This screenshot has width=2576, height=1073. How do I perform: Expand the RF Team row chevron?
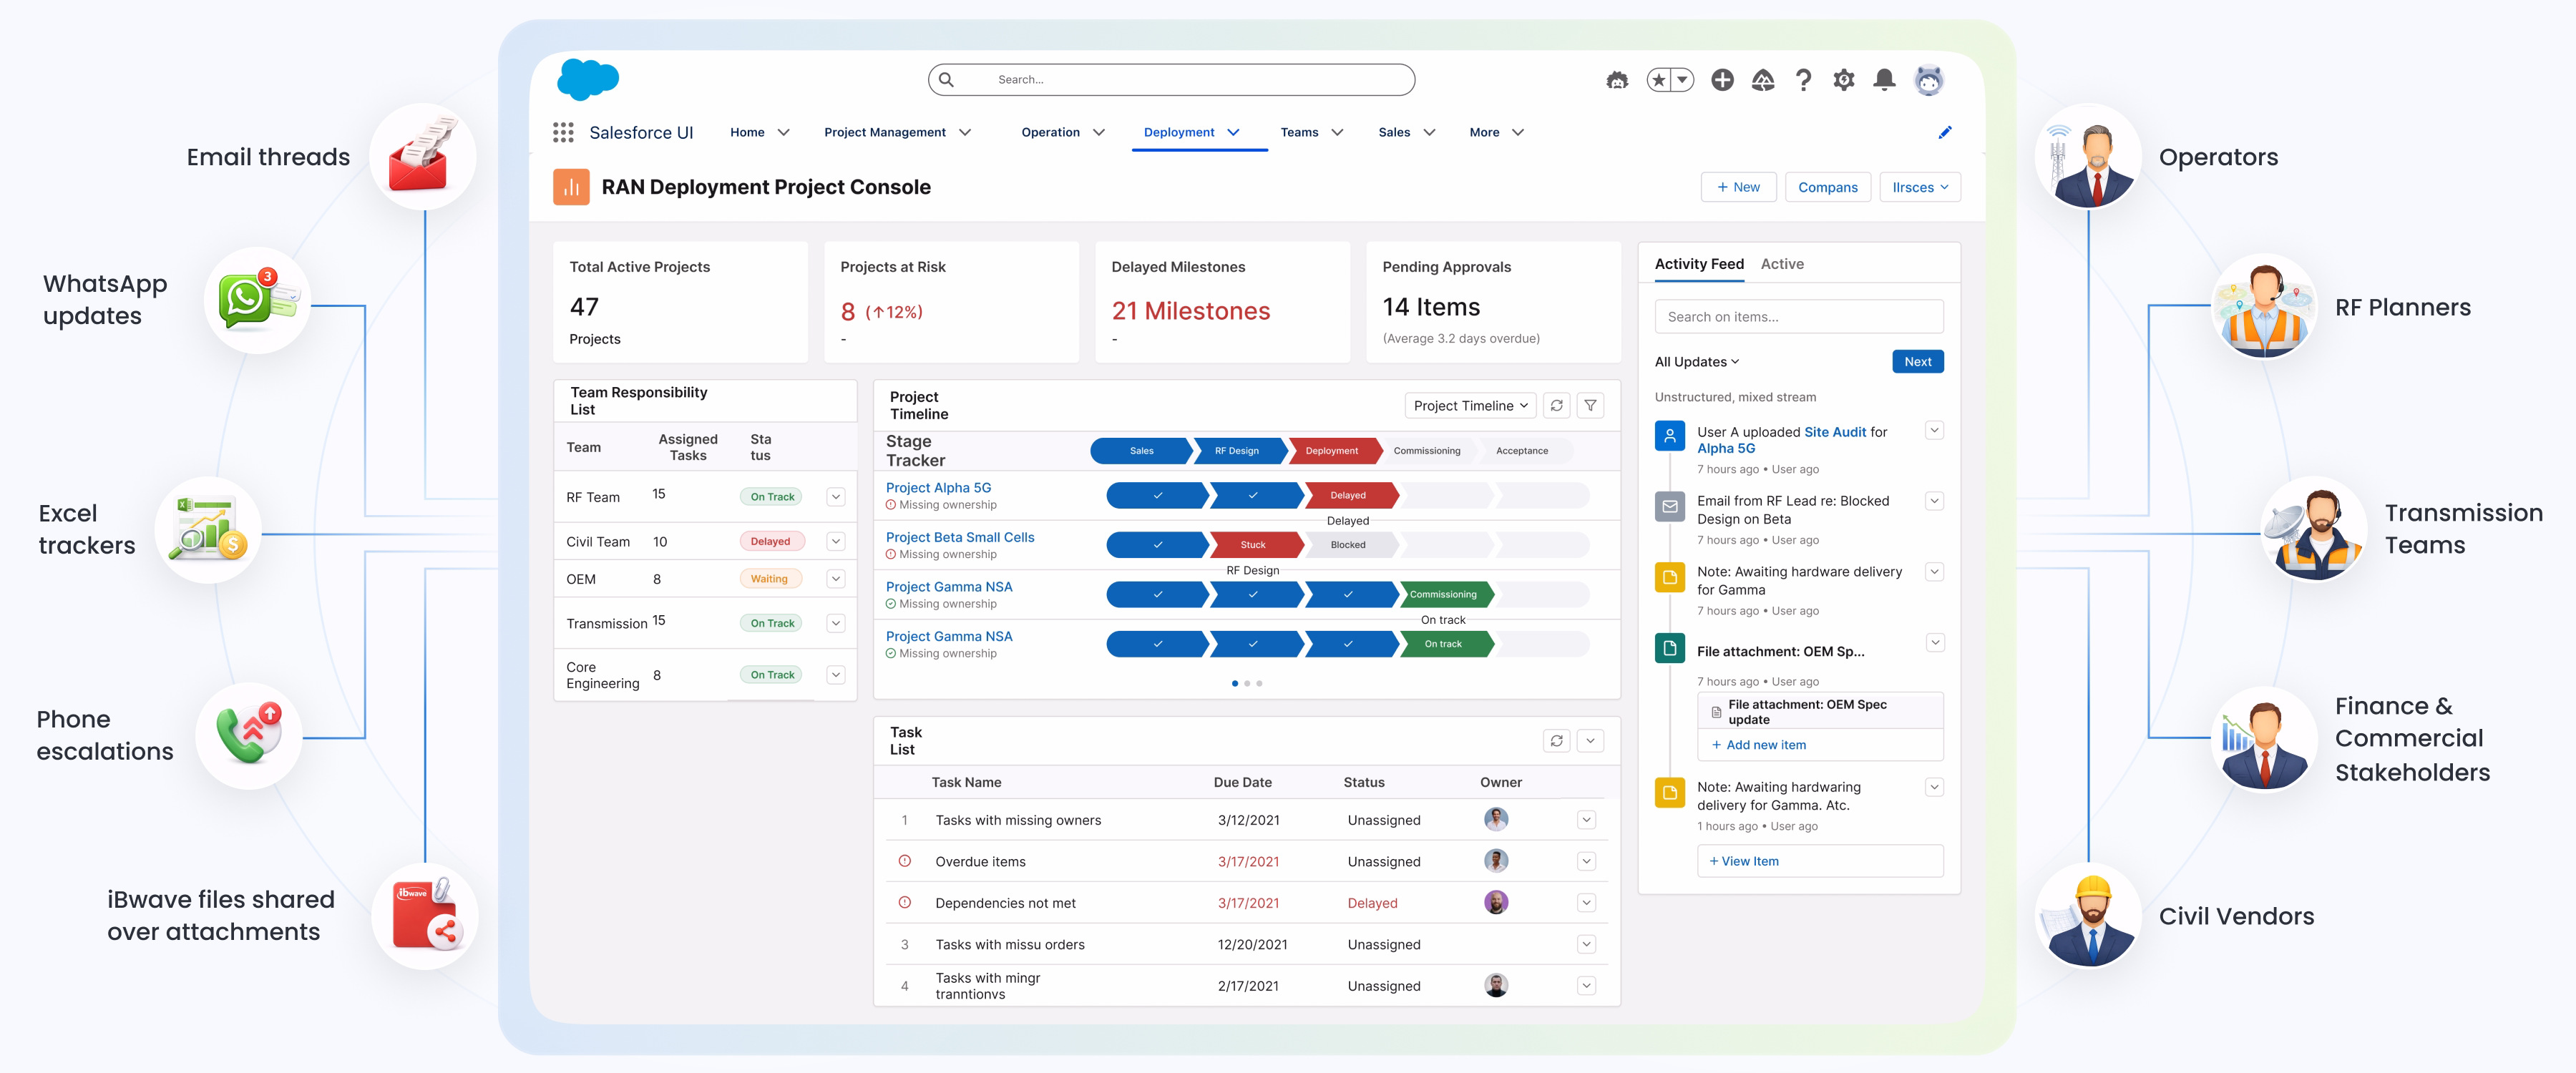836,497
